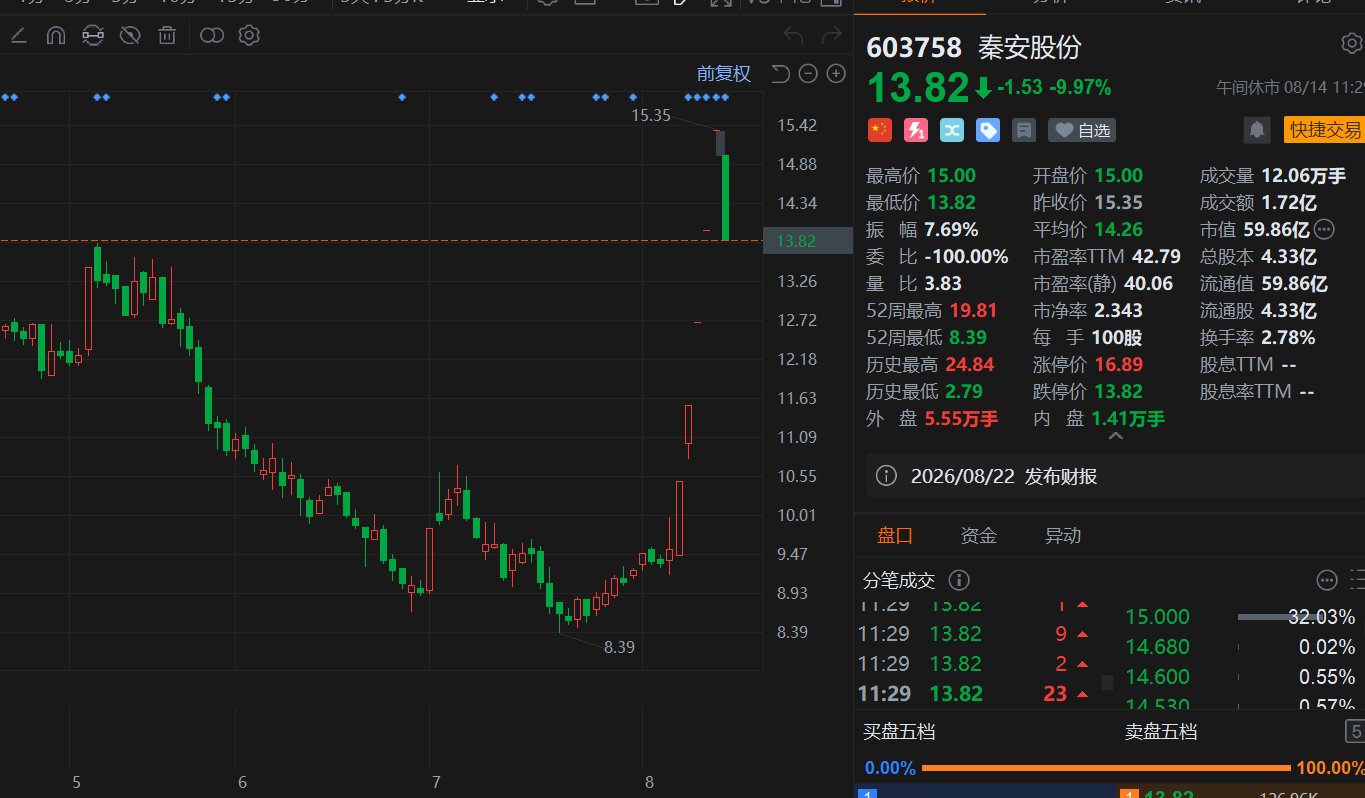Screen dimensions: 1365x798
Task: Click the teal shuffle arrows icon
Action: click(951, 130)
